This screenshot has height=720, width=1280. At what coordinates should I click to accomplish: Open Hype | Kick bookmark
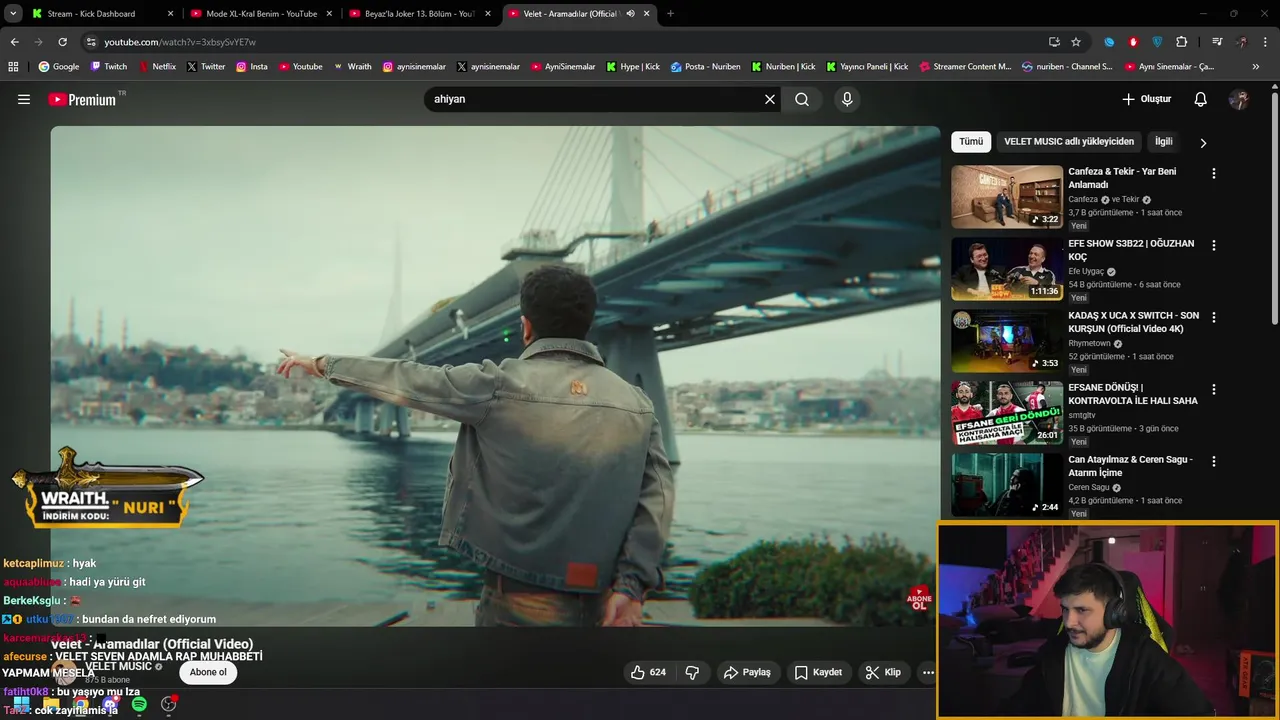click(633, 66)
